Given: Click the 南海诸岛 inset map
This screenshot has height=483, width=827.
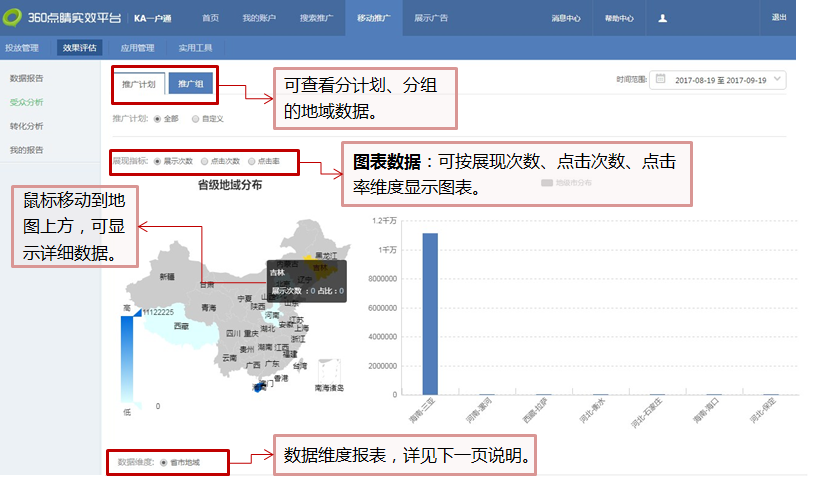Looking at the screenshot, I should coord(329,376).
